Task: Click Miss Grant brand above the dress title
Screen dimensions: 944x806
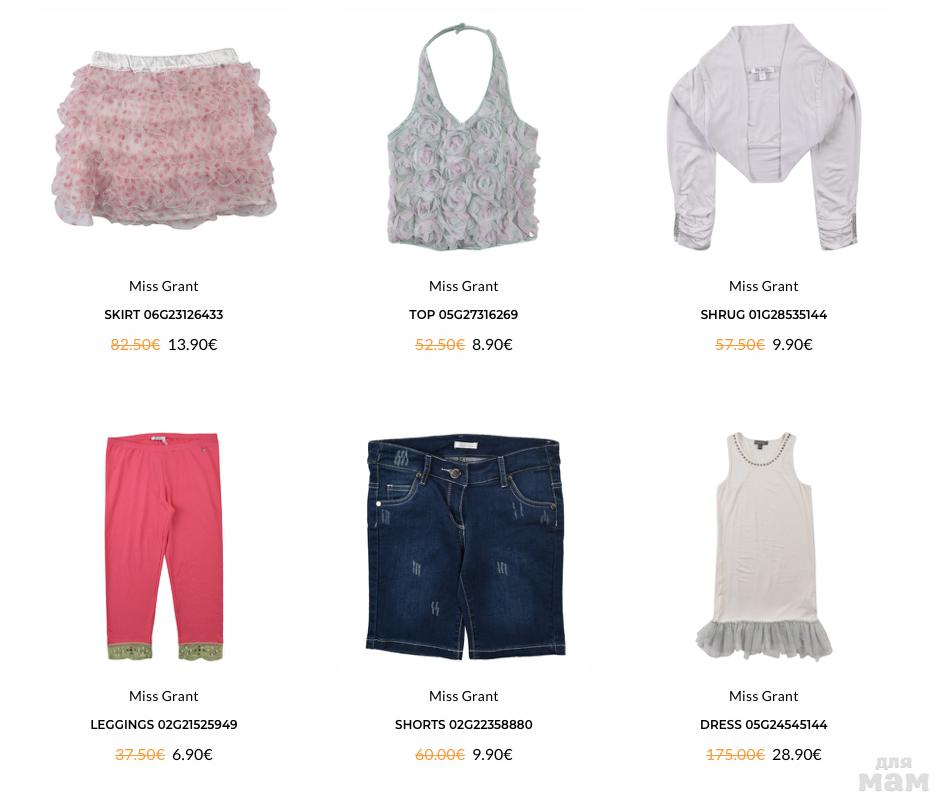Action: [763, 696]
